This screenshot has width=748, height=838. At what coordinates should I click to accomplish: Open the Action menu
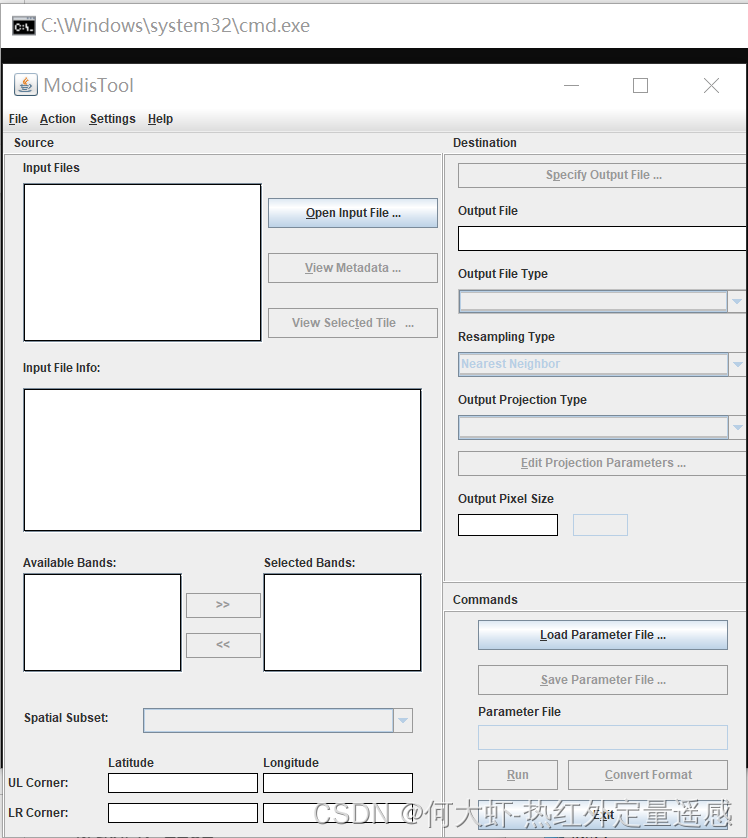click(58, 119)
